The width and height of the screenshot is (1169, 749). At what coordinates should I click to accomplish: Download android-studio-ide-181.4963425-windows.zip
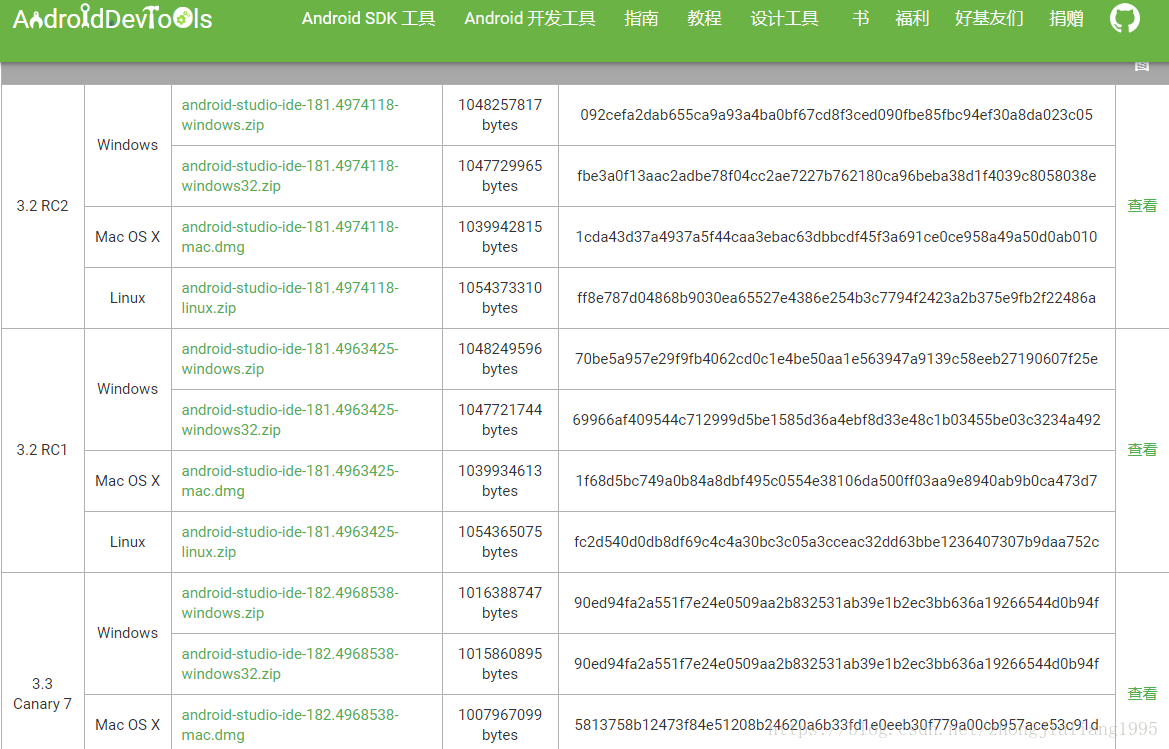point(290,359)
